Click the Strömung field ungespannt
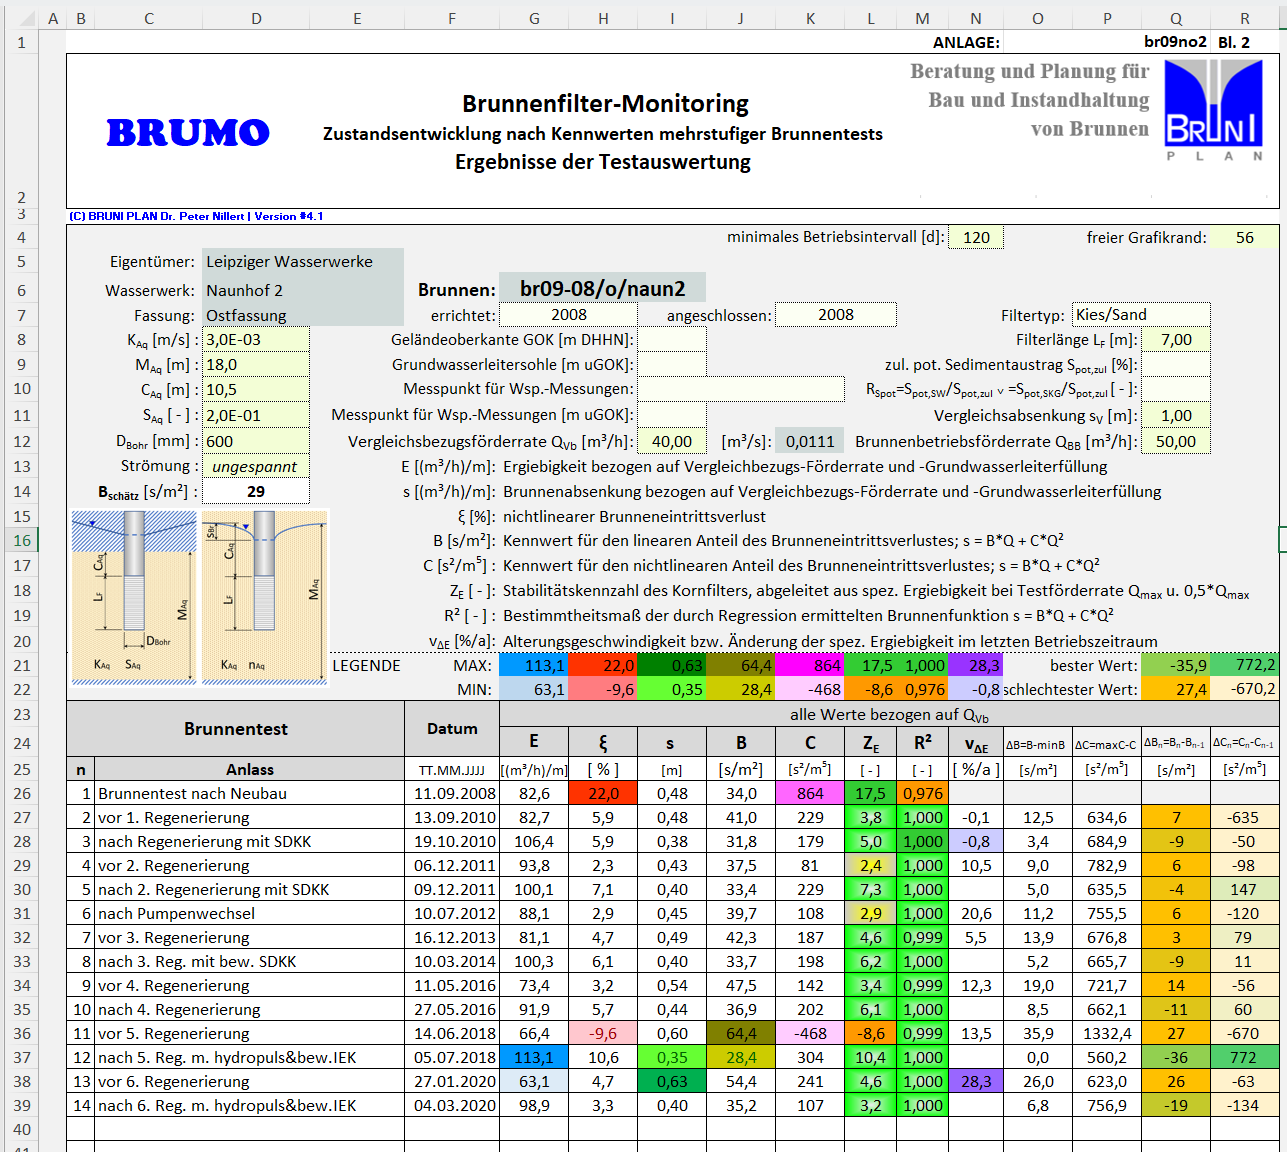Screen dimensions: 1287x1152 click(x=256, y=466)
